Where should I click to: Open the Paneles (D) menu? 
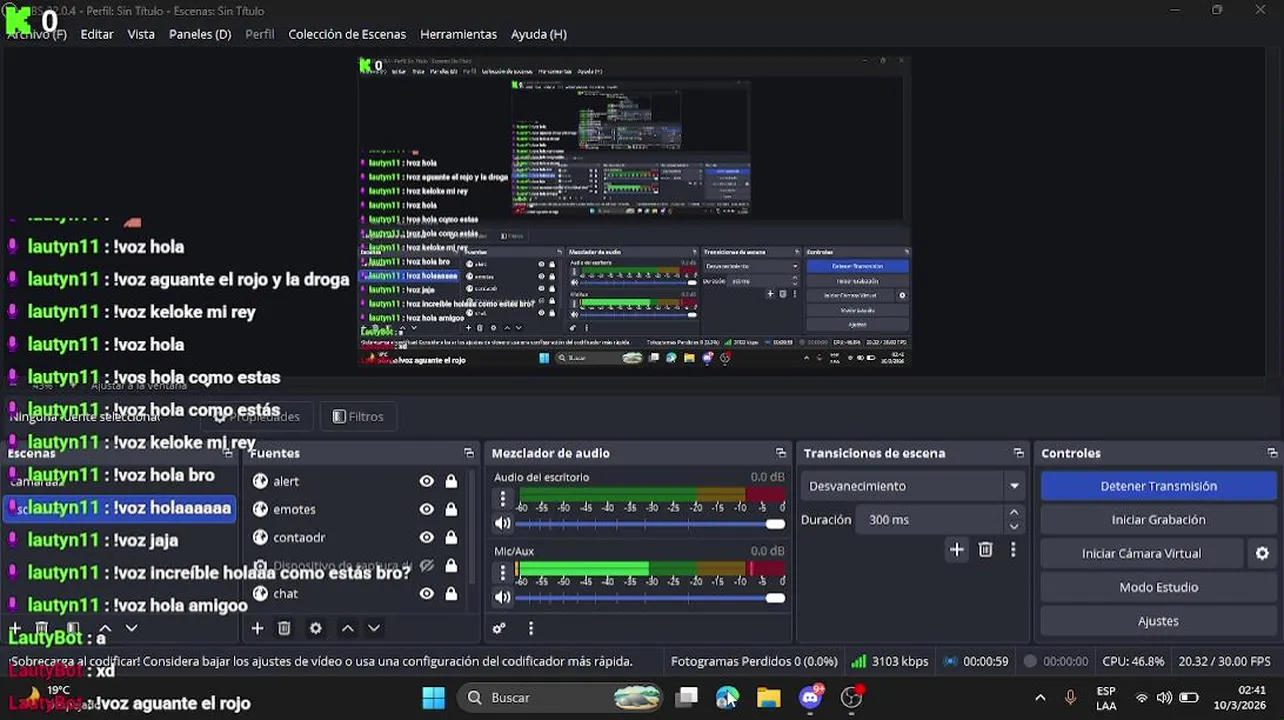tap(200, 34)
